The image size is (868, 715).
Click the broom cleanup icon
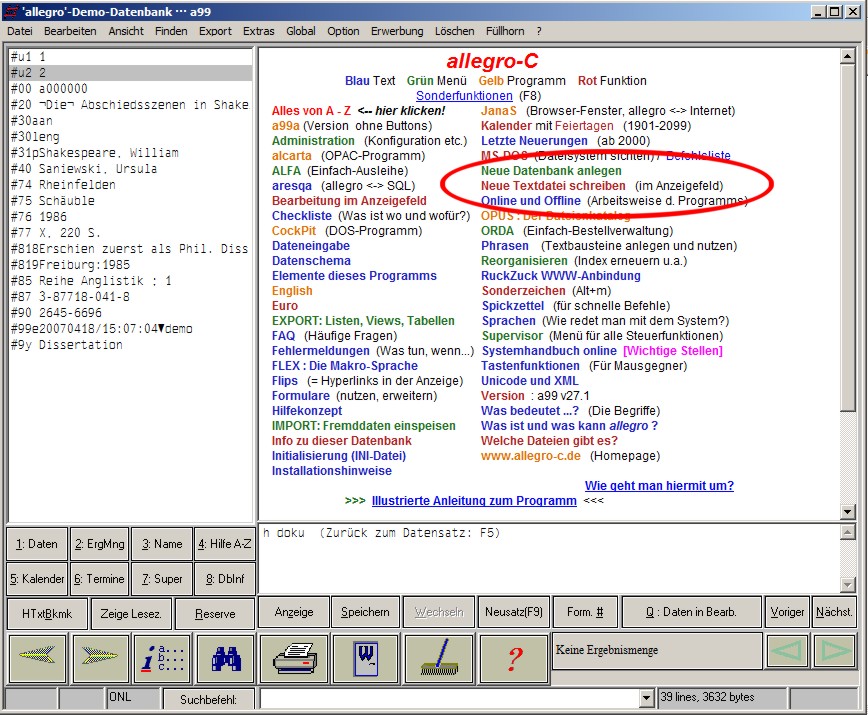point(439,657)
